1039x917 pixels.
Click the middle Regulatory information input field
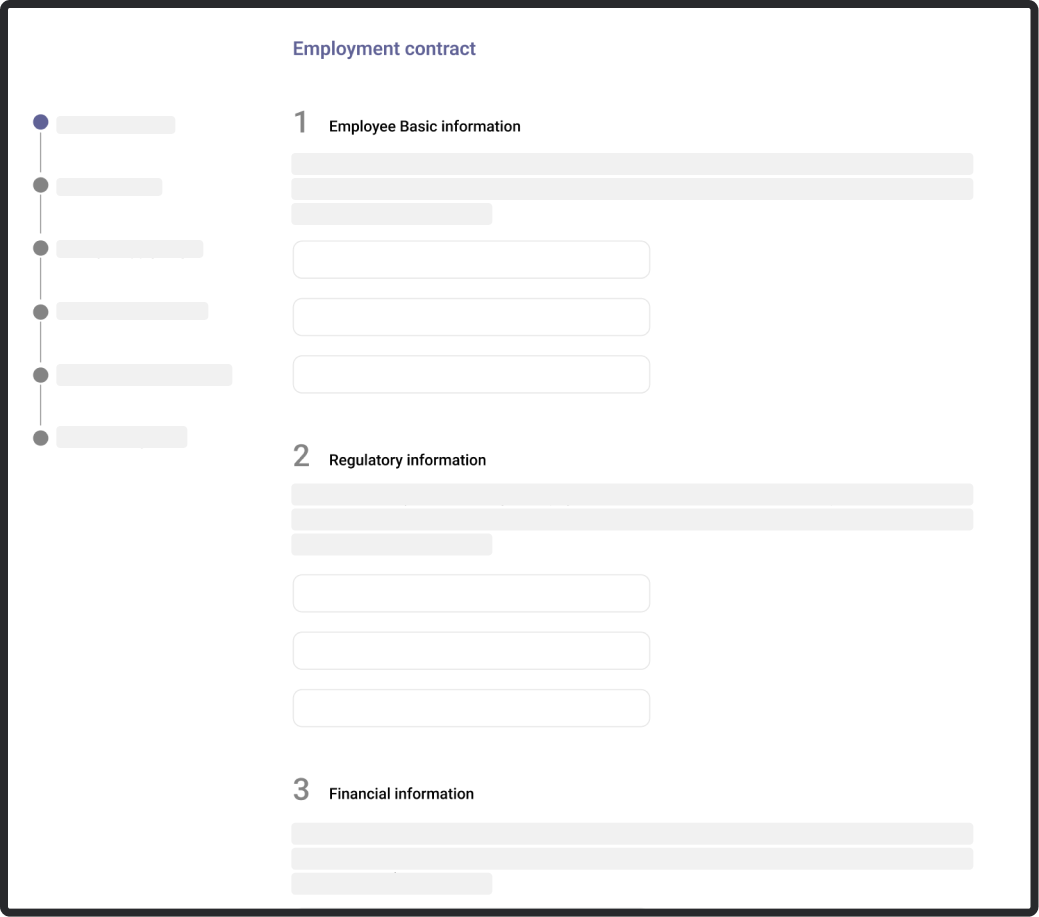click(470, 650)
